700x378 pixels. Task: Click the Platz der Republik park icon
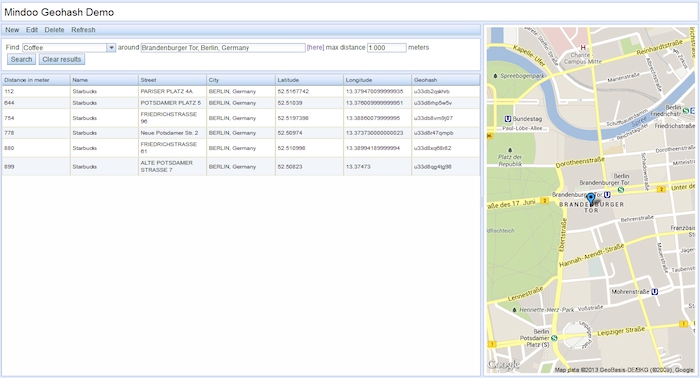click(x=510, y=150)
